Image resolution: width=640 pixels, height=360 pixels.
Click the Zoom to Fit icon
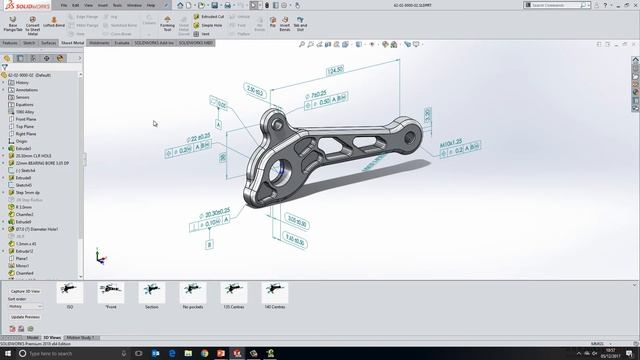302,44
